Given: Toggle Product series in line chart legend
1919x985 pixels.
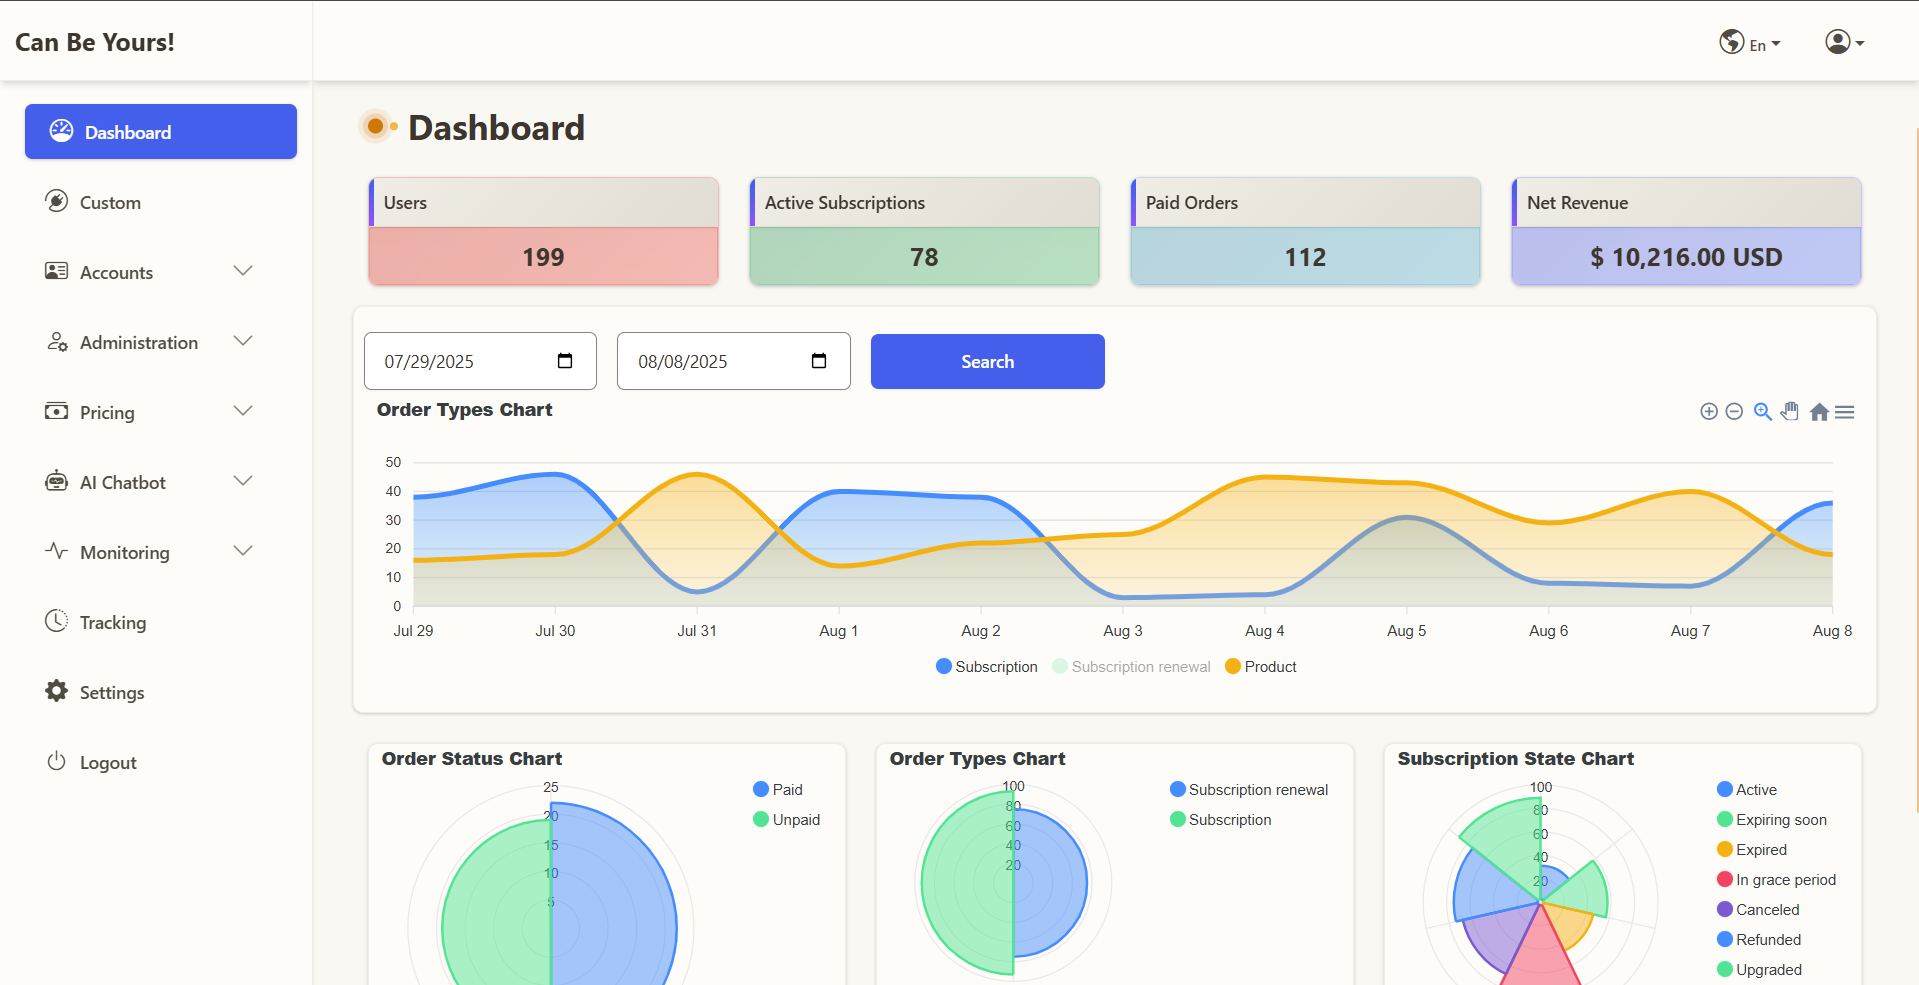Looking at the screenshot, I should 1260,667.
